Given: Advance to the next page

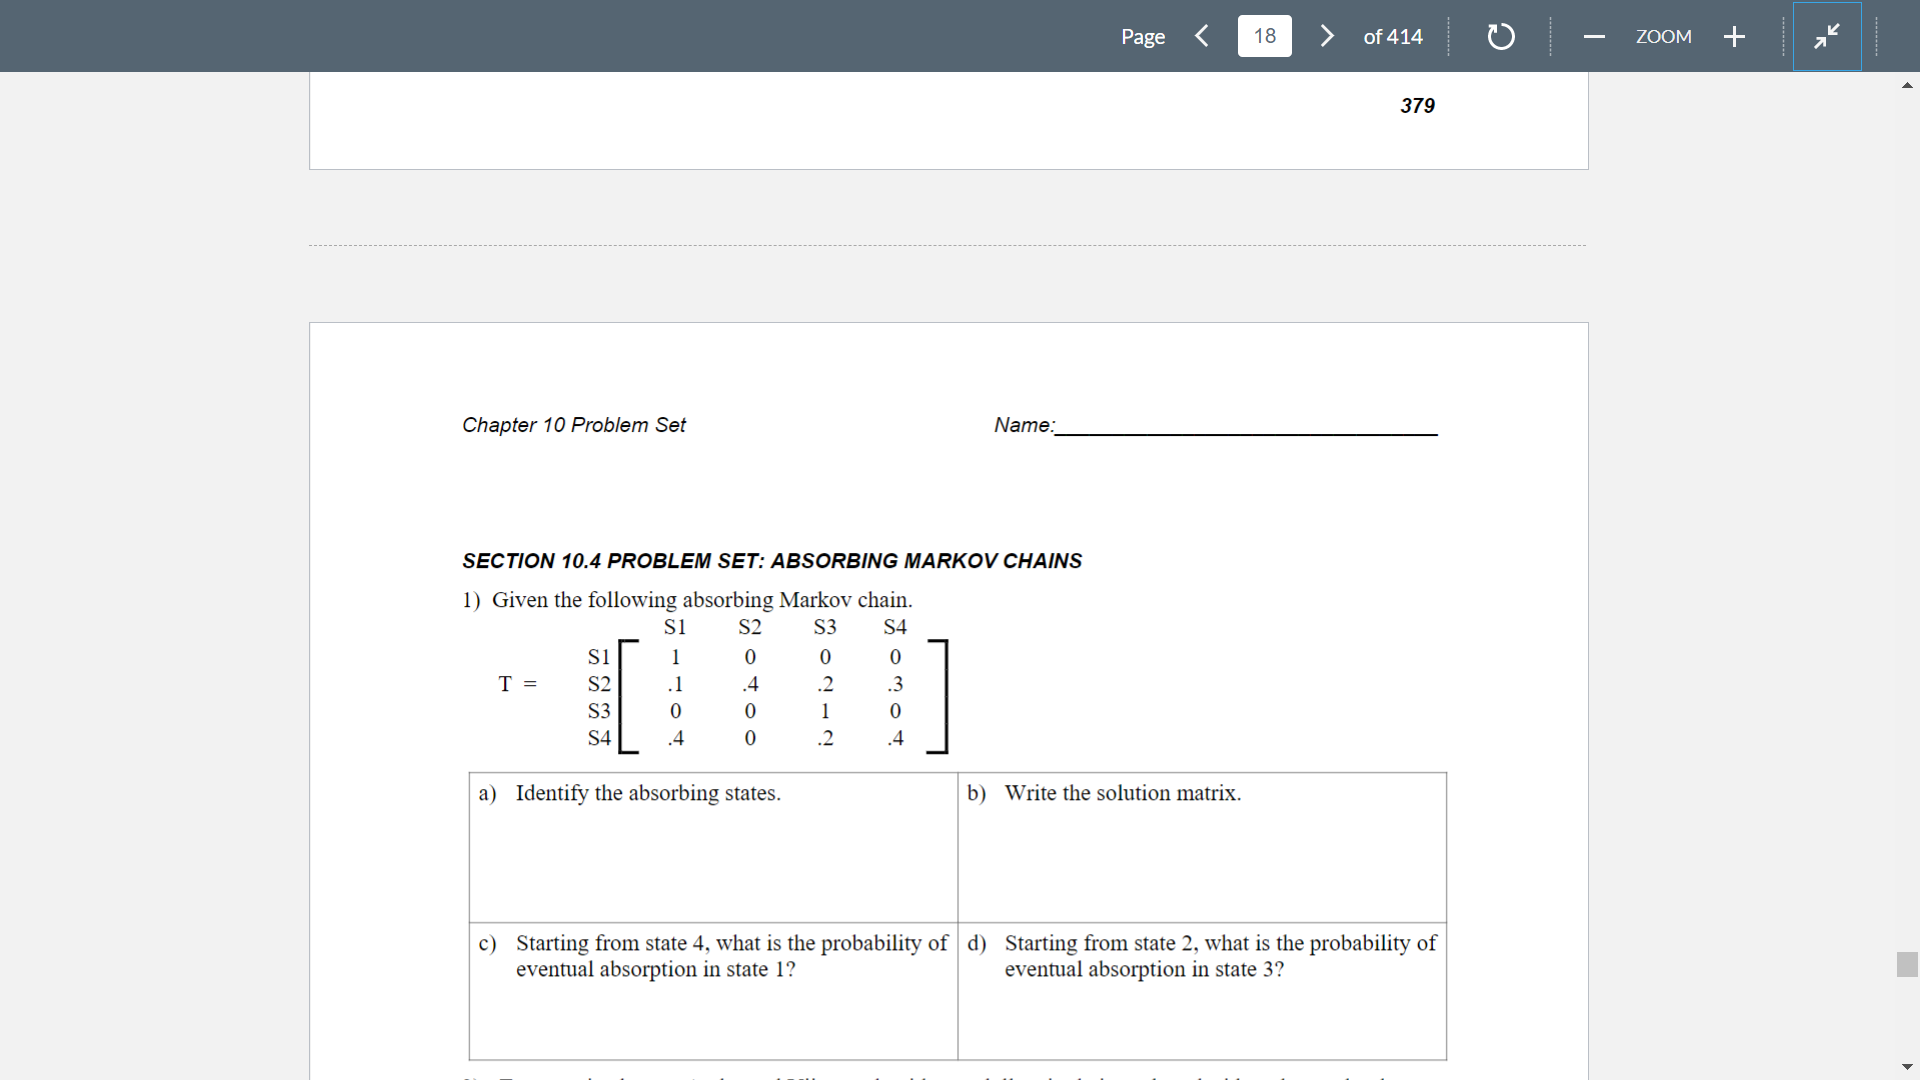Looking at the screenshot, I should coord(1326,36).
